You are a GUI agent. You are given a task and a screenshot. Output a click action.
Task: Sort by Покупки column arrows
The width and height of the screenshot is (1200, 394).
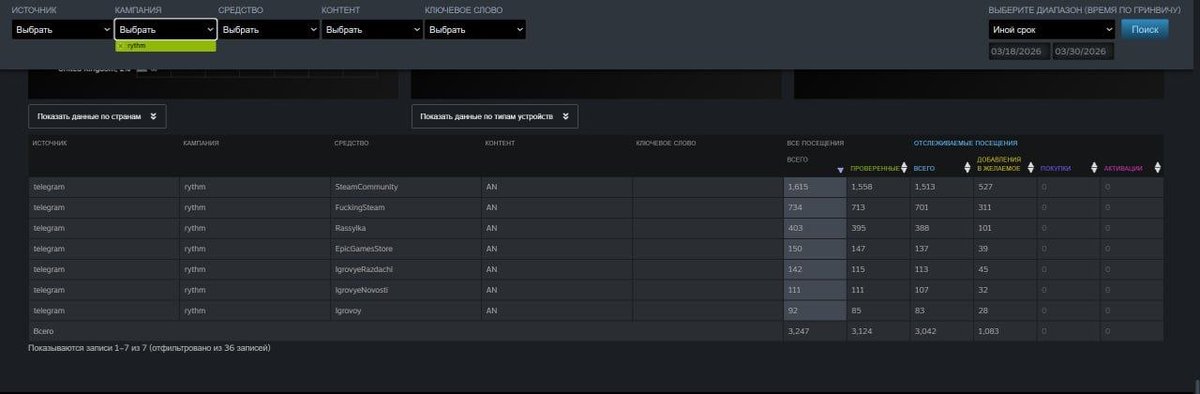1095,168
